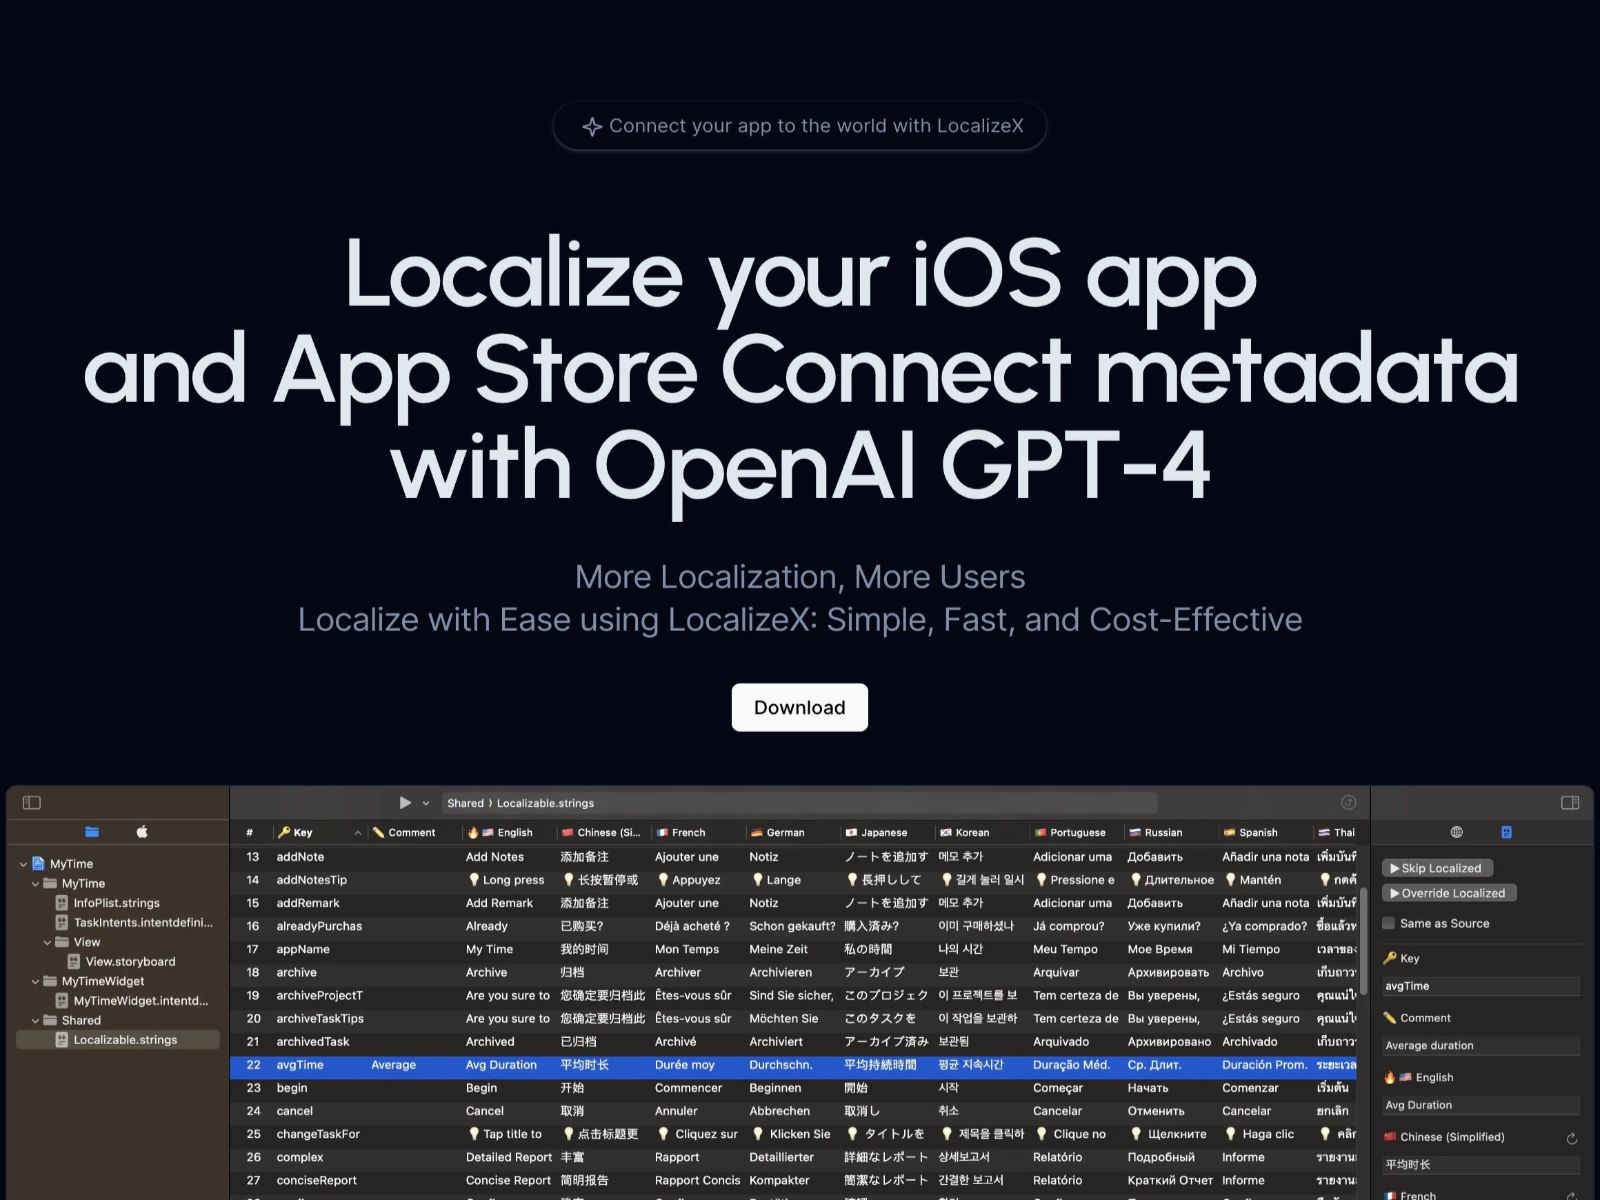Image resolution: width=1600 pixels, height=1200 pixels.
Task: Select the blue folder project navigator icon
Action: (92, 831)
